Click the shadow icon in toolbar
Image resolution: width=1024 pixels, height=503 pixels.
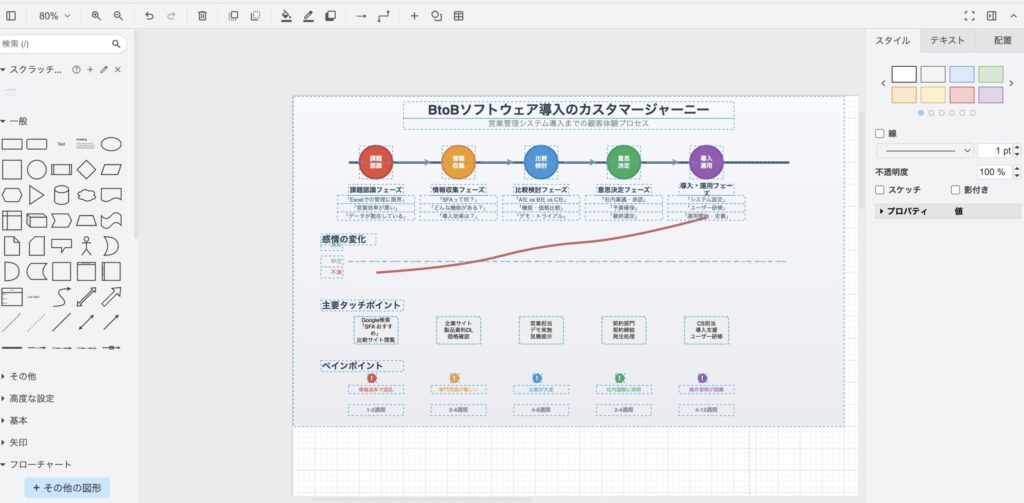[330, 16]
